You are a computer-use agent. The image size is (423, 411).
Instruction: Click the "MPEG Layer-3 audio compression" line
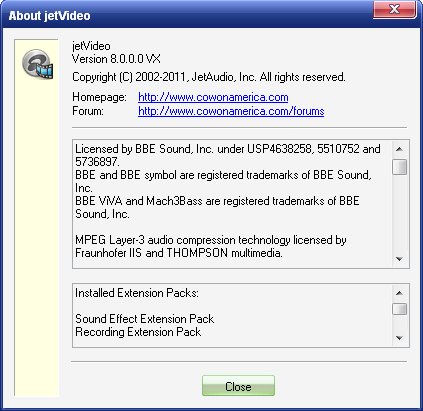(x=211, y=240)
